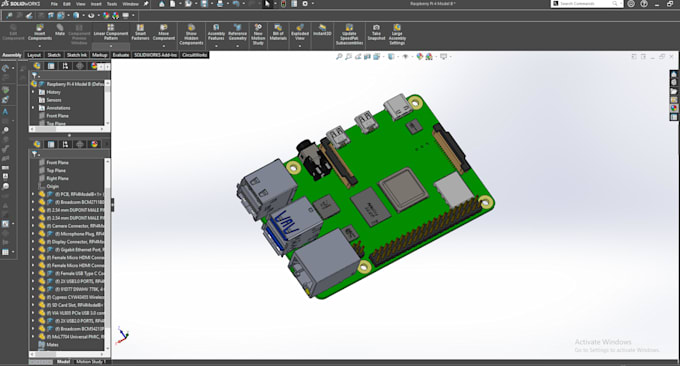Open Move Component dropdown arrow

[x=163, y=46]
